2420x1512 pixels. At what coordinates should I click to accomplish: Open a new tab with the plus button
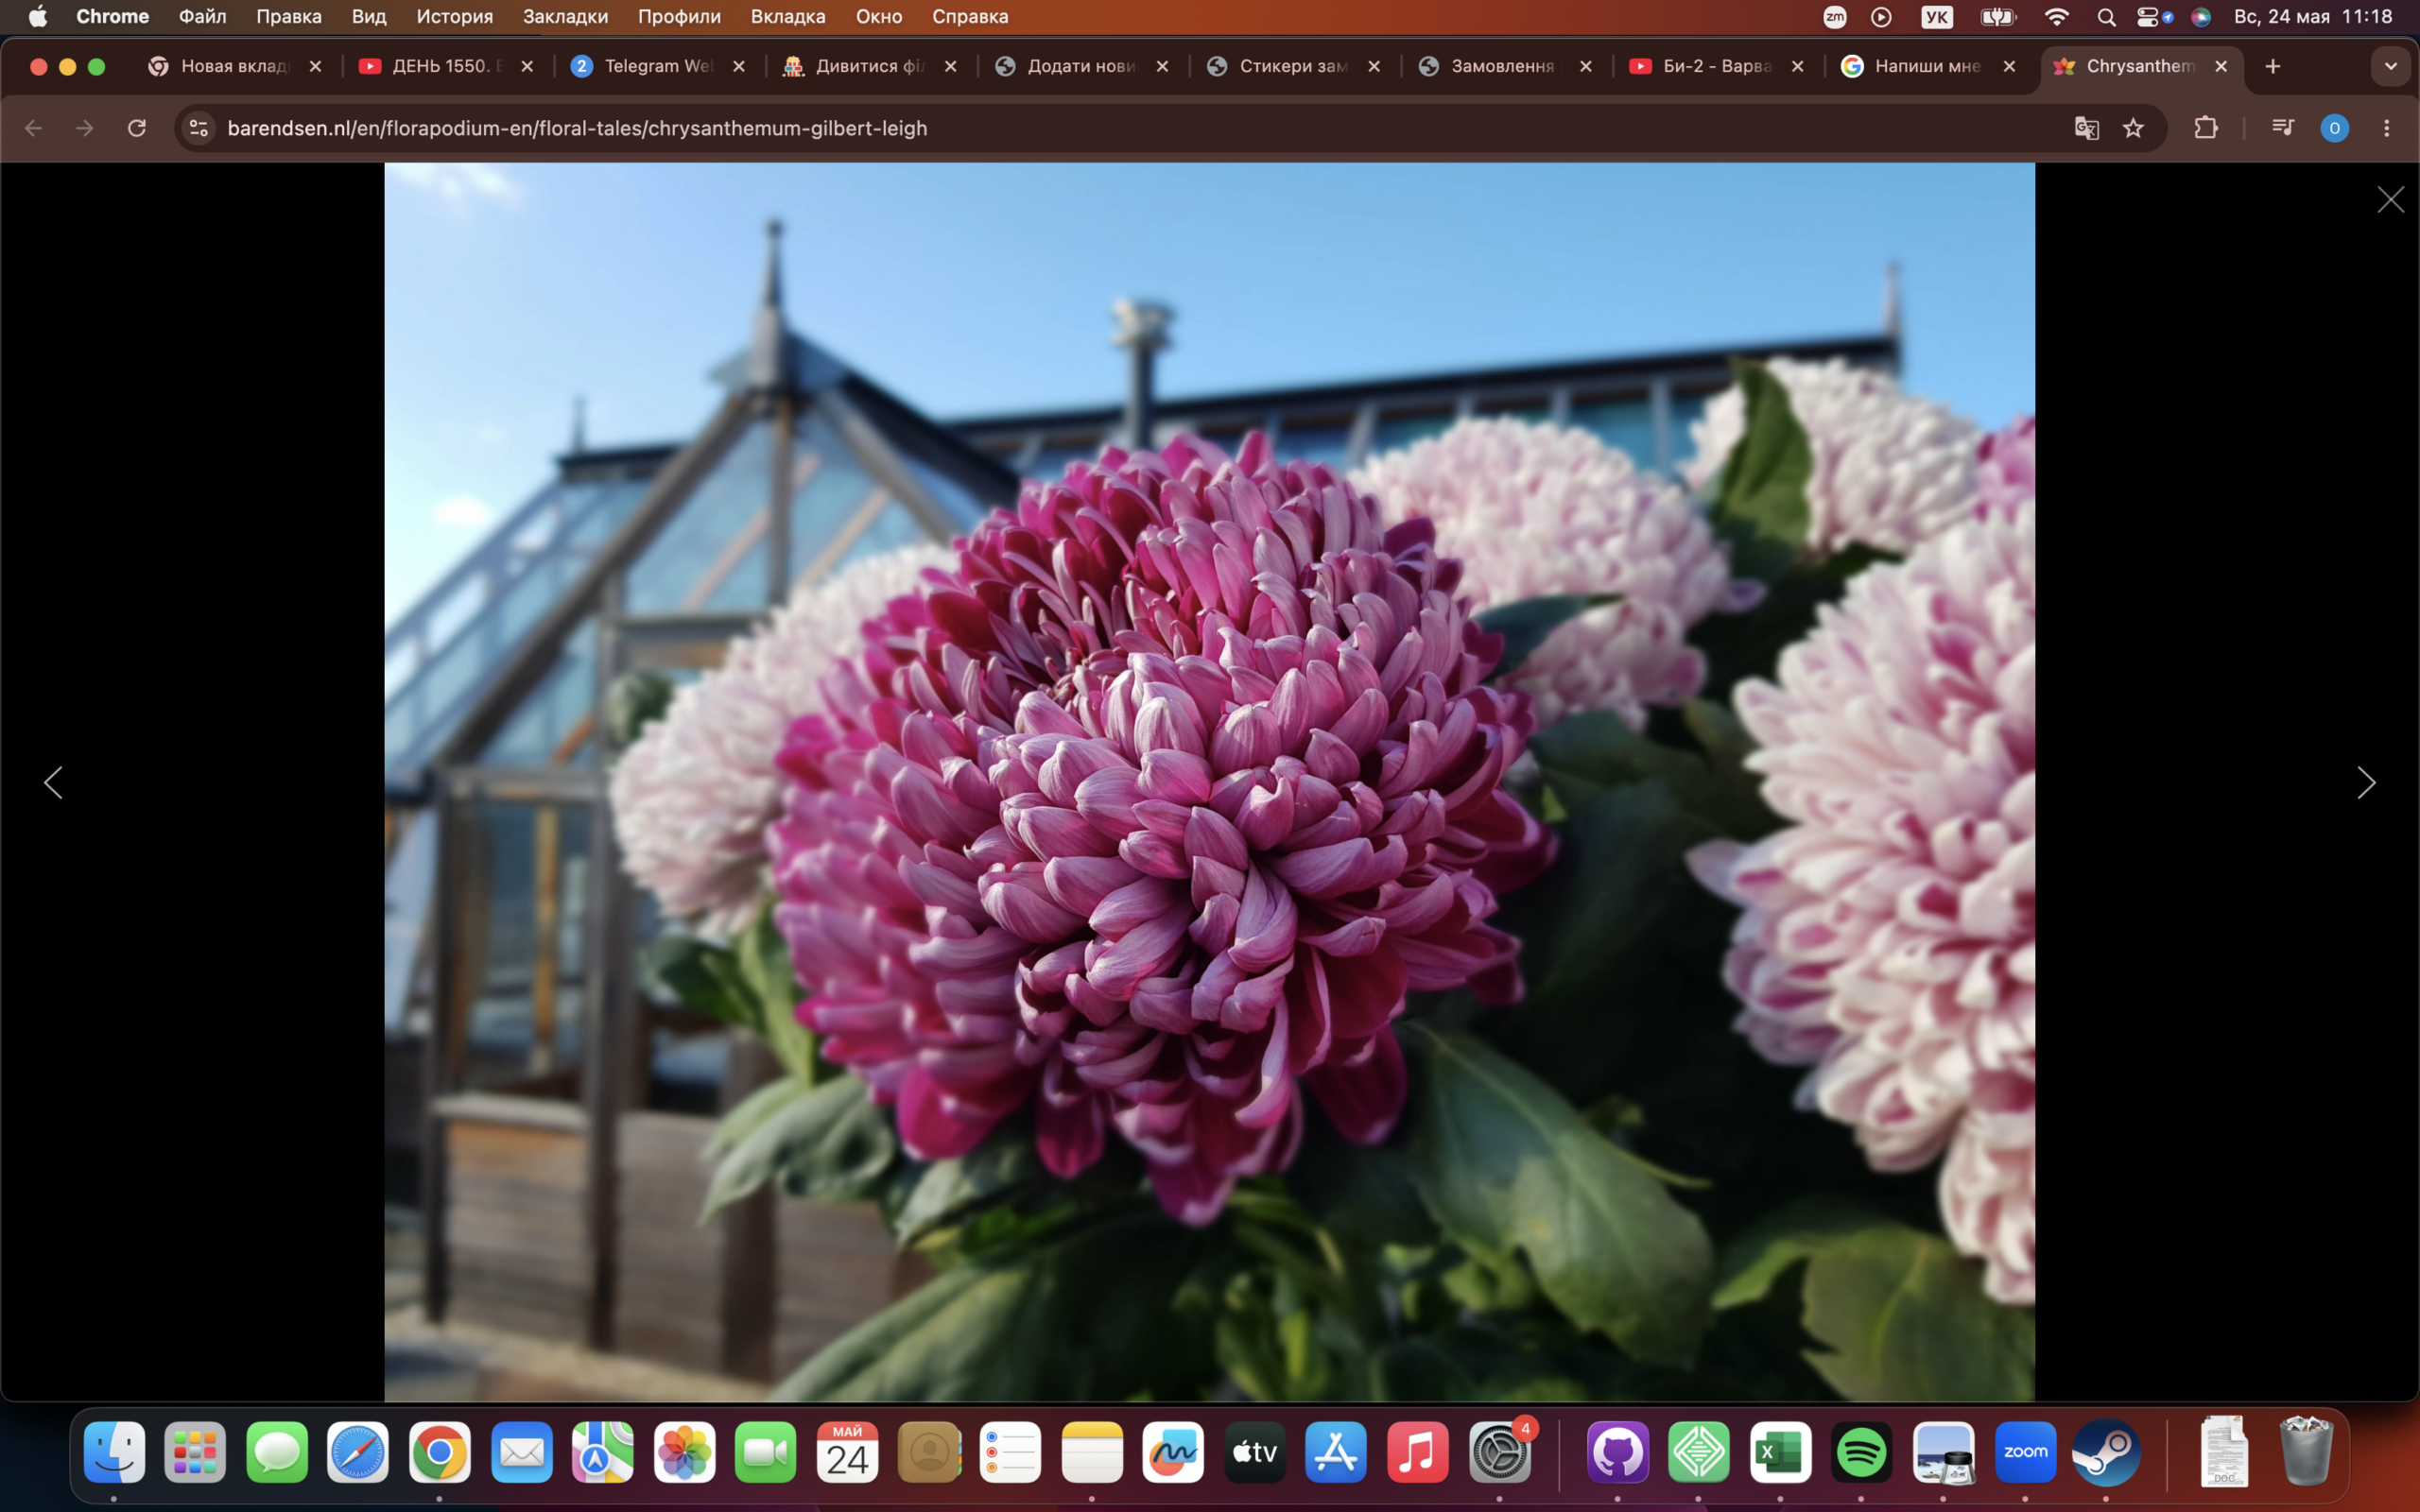pos(2272,66)
